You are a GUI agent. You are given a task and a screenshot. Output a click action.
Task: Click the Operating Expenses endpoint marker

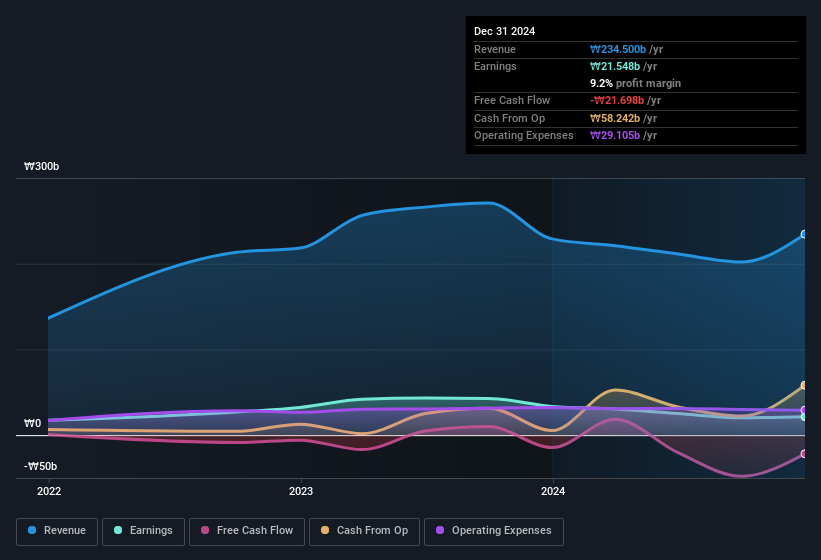pos(804,410)
